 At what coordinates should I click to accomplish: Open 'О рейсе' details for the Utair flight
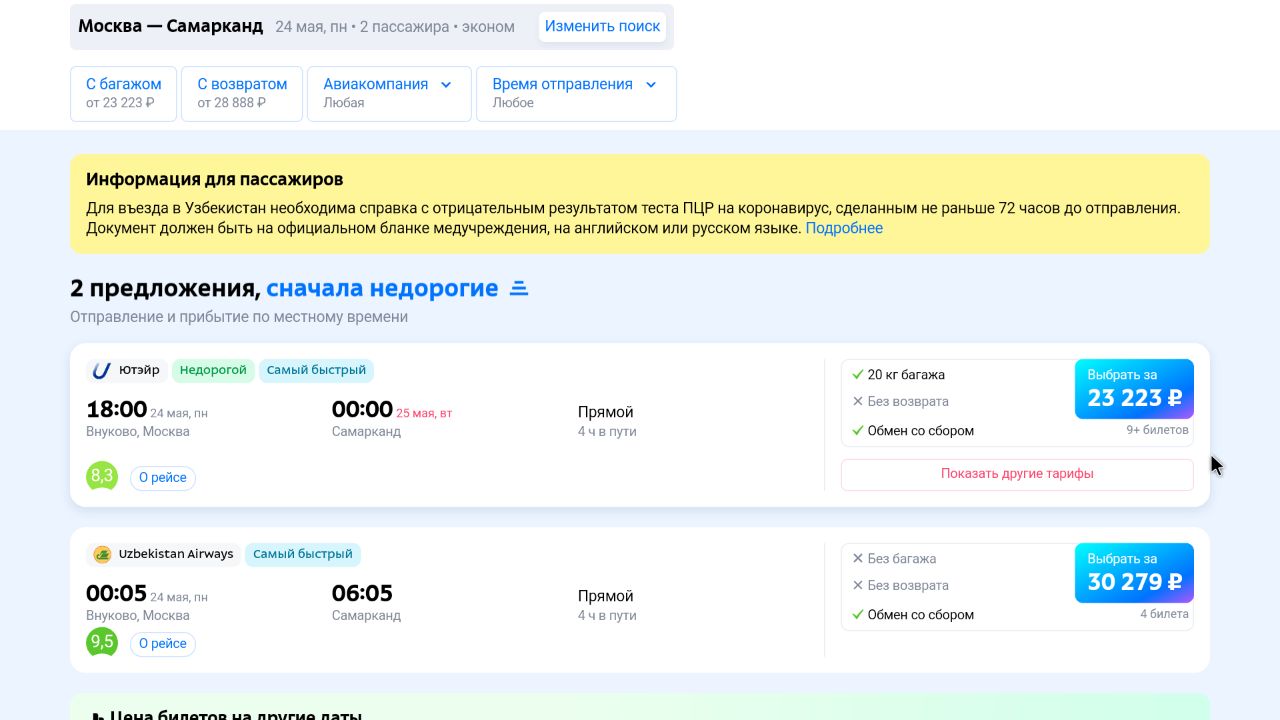pyautogui.click(x=163, y=478)
